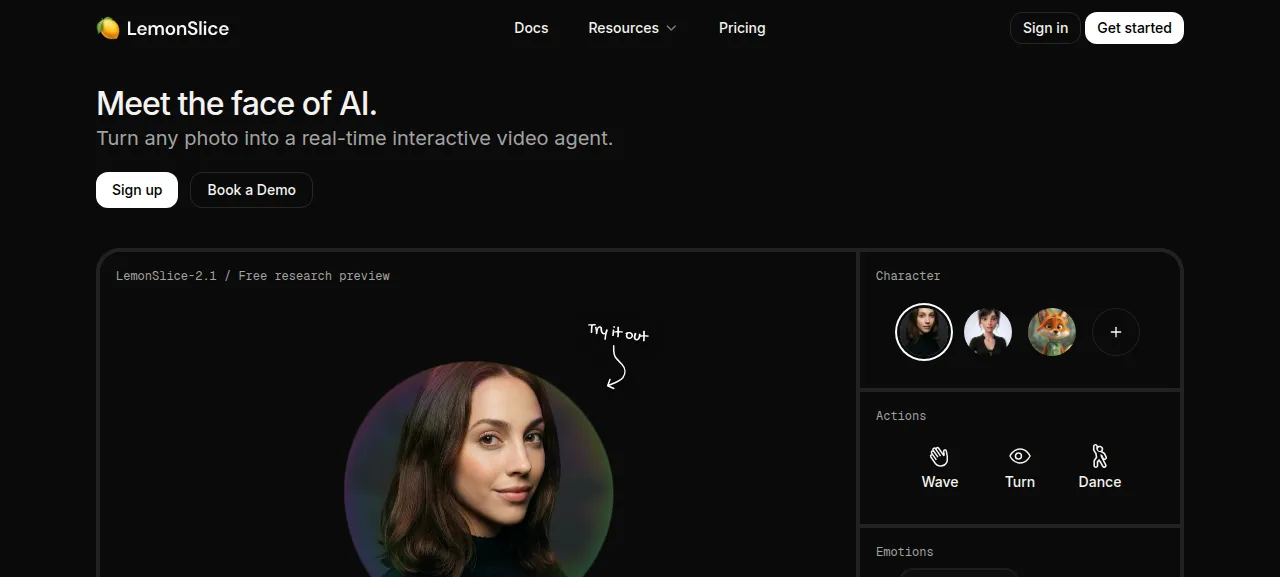The height and width of the screenshot is (577, 1280).
Task: Choose the animated girl character avatar
Action: pos(988,332)
